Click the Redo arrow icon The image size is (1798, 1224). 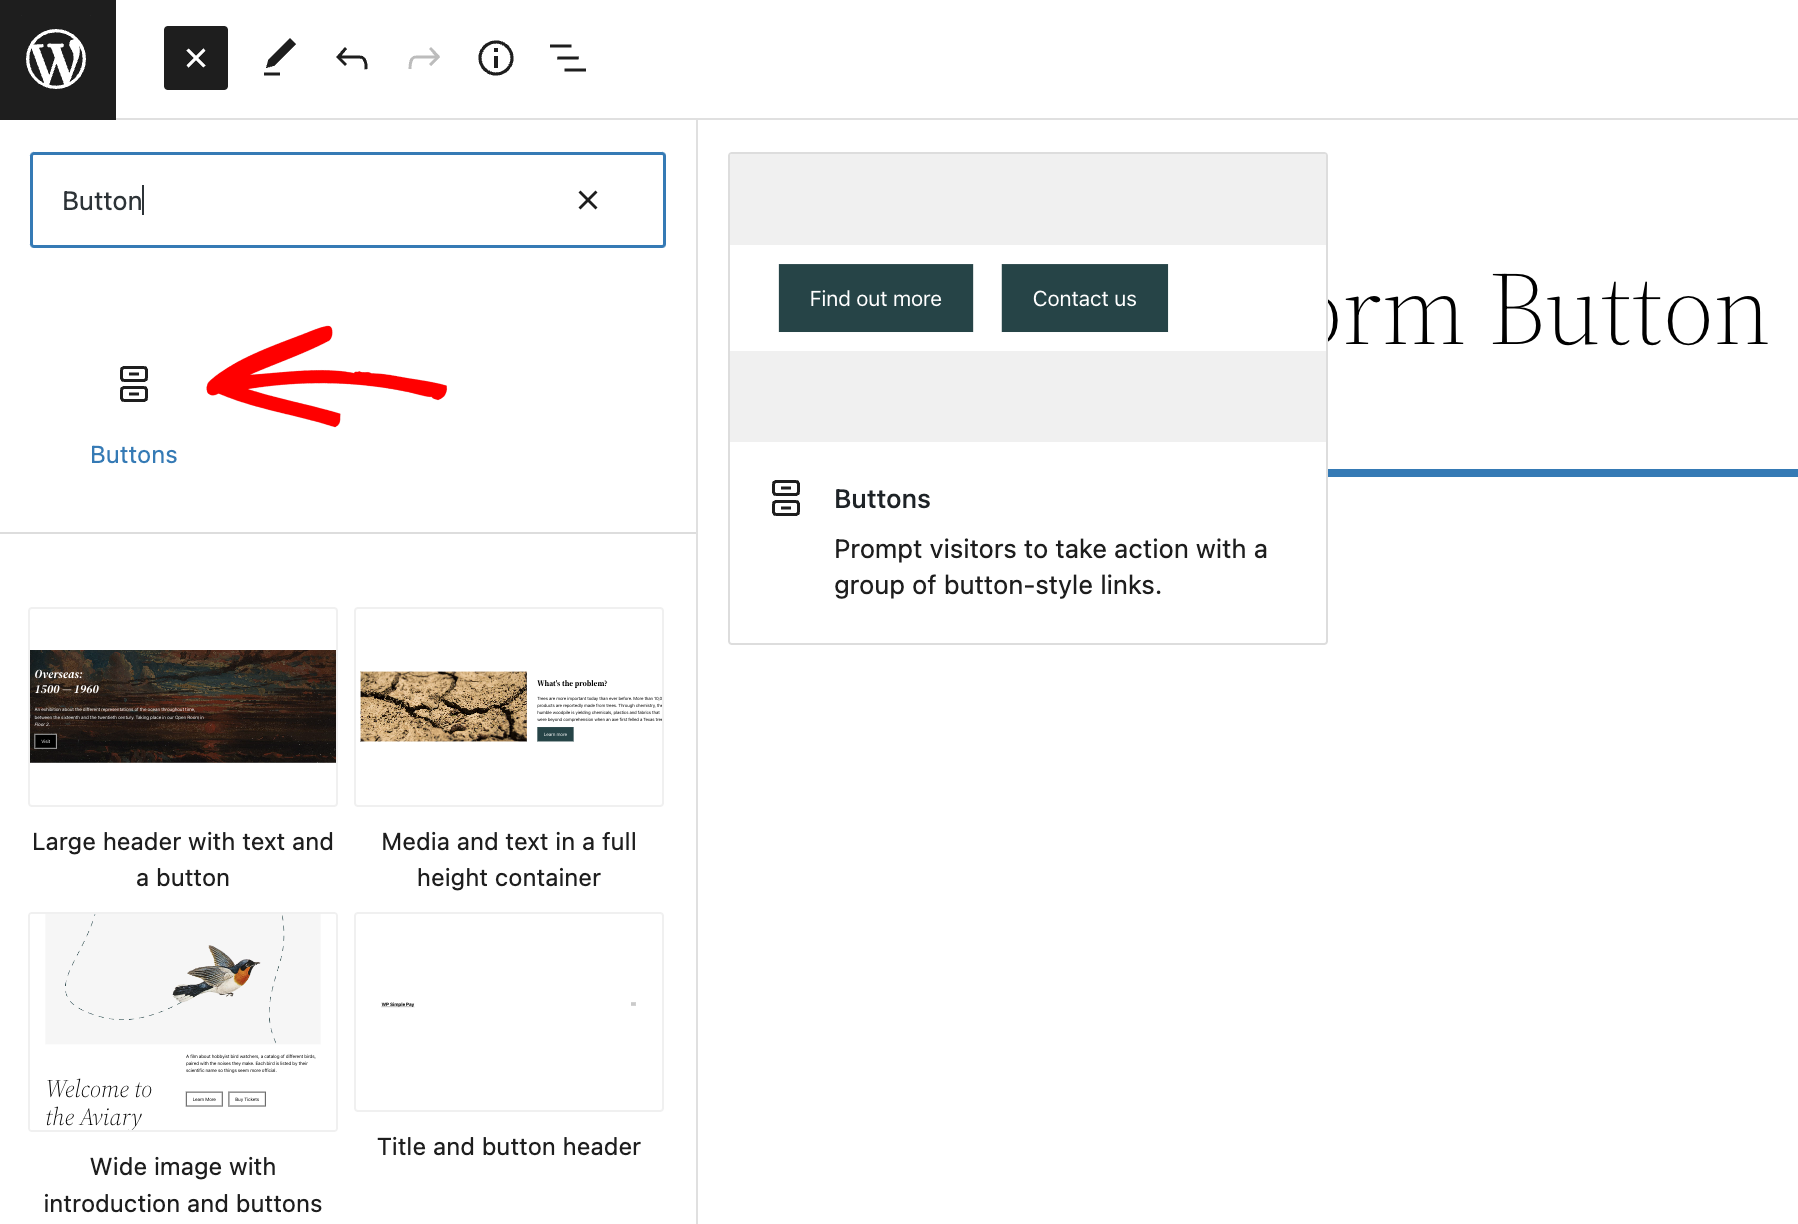tap(424, 59)
